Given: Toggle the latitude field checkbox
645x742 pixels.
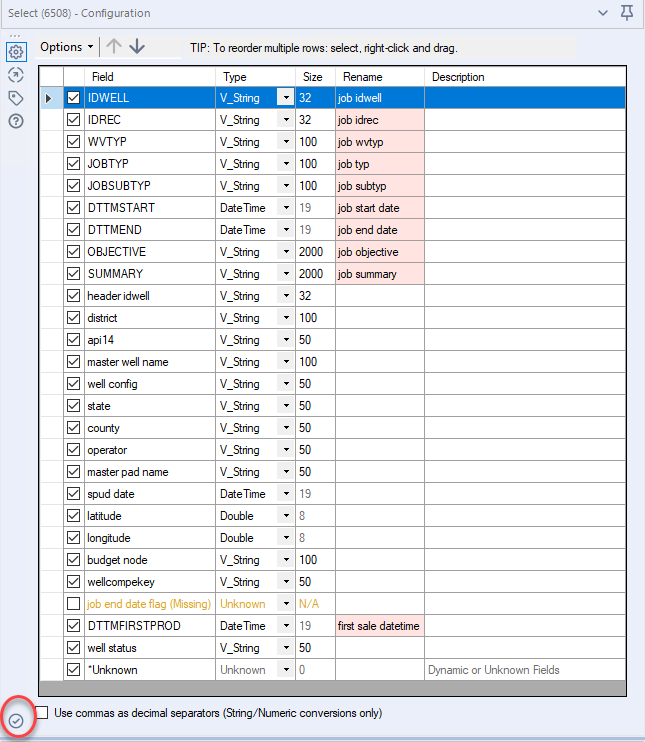Looking at the screenshot, I should pyautogui.click(x=73, y=516).
